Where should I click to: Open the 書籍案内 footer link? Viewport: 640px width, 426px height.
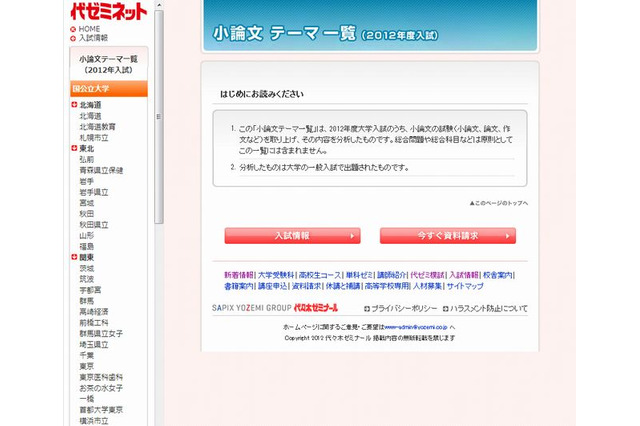[239, 286]
